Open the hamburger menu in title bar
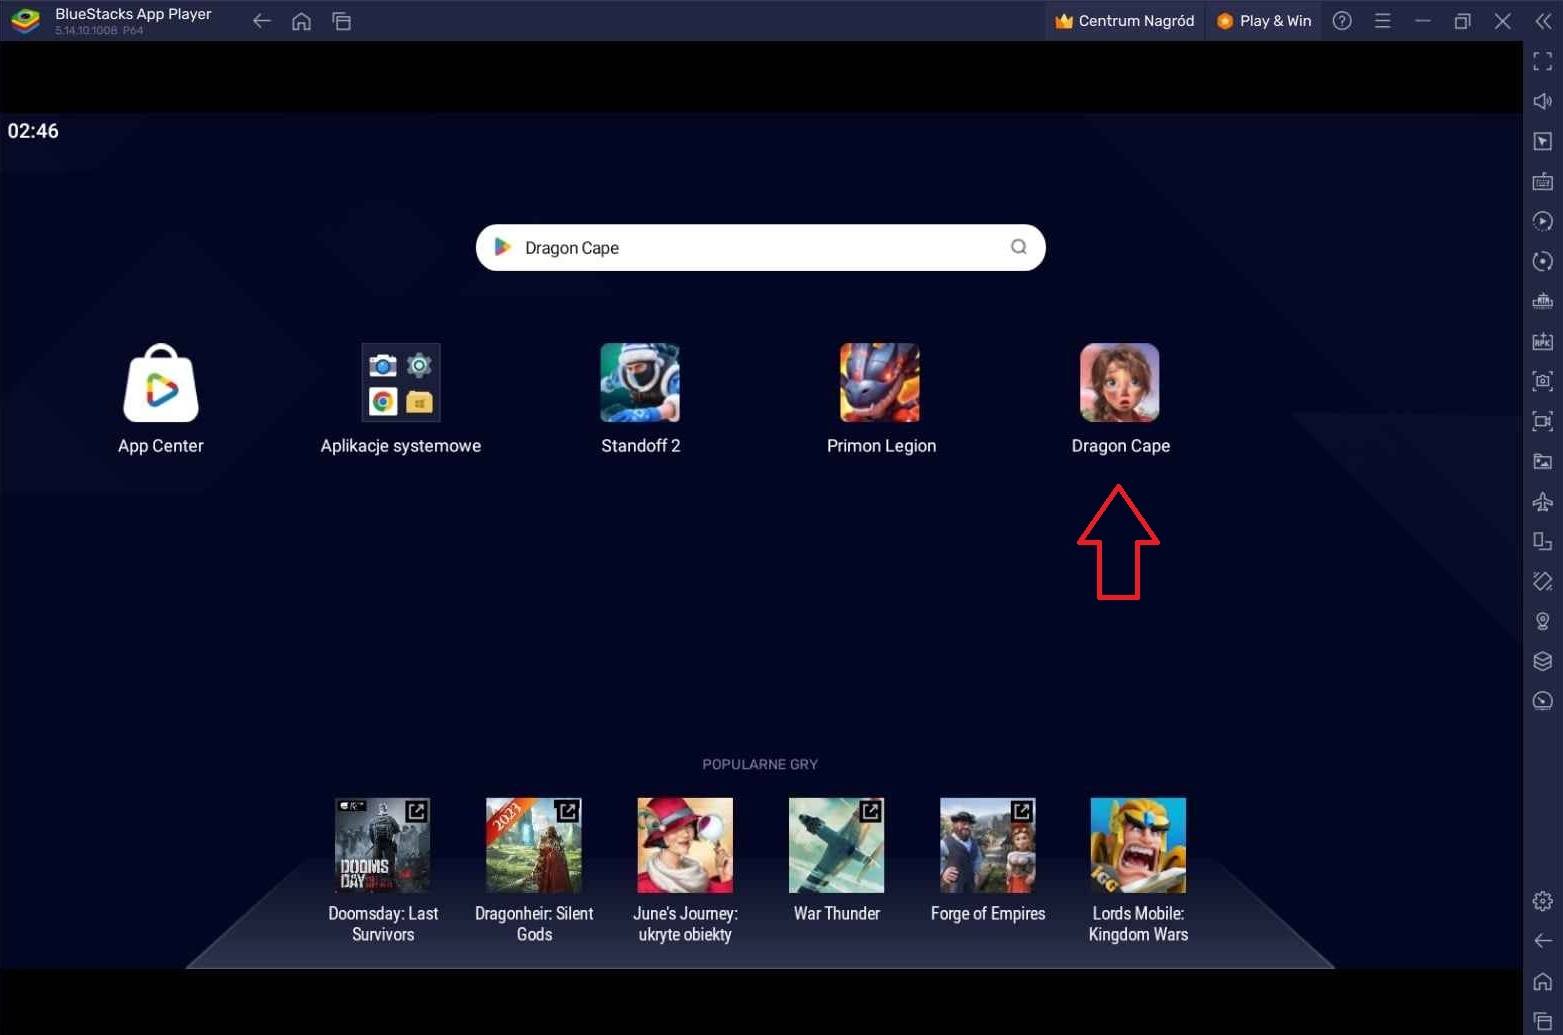This screenshot has width=1563, height=1035. (1382, 21)
